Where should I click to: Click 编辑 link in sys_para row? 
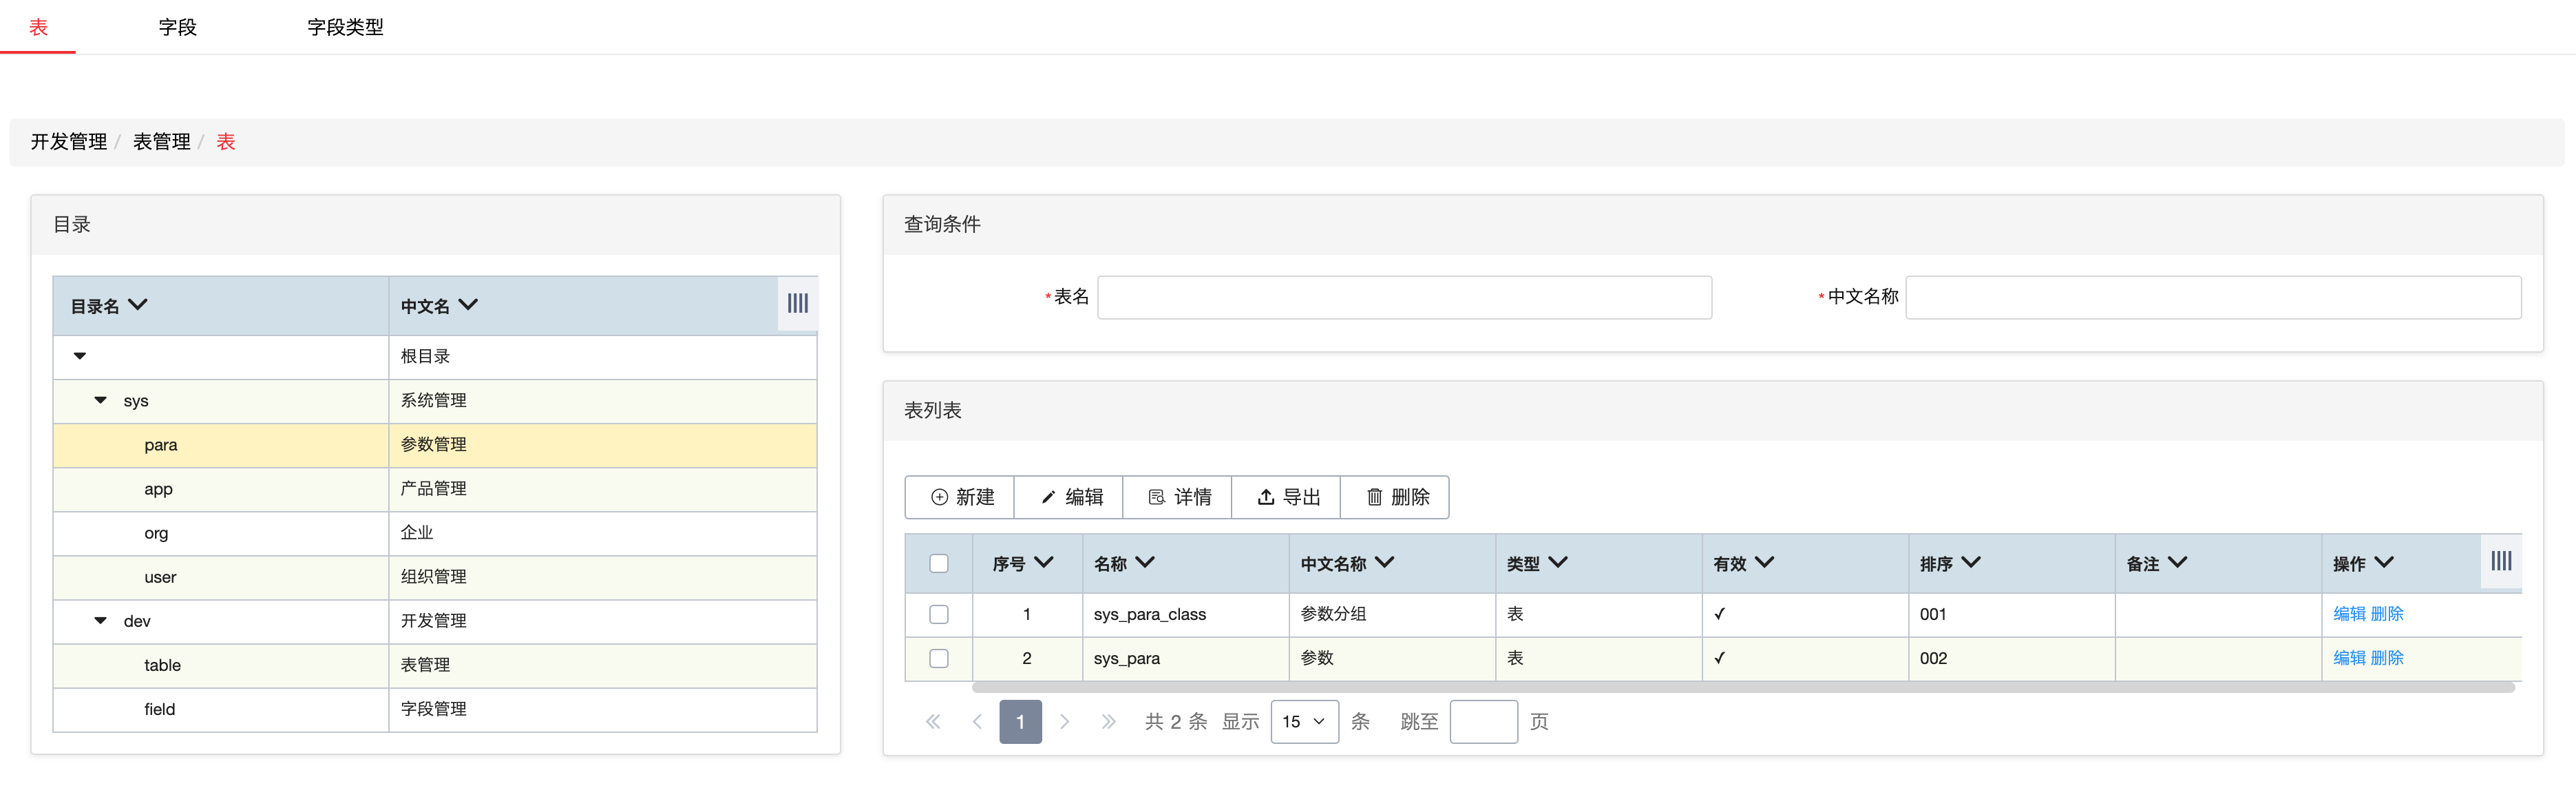[2349, 658]
